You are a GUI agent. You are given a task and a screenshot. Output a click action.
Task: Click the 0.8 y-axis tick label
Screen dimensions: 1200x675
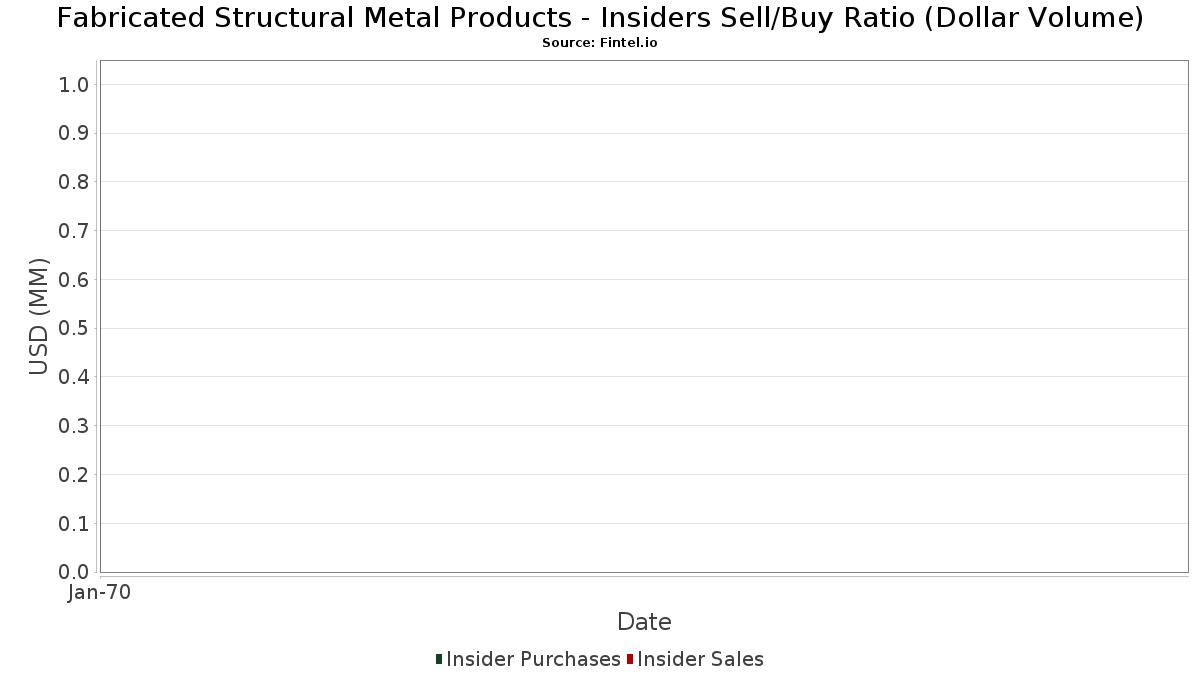coord(74,182)
